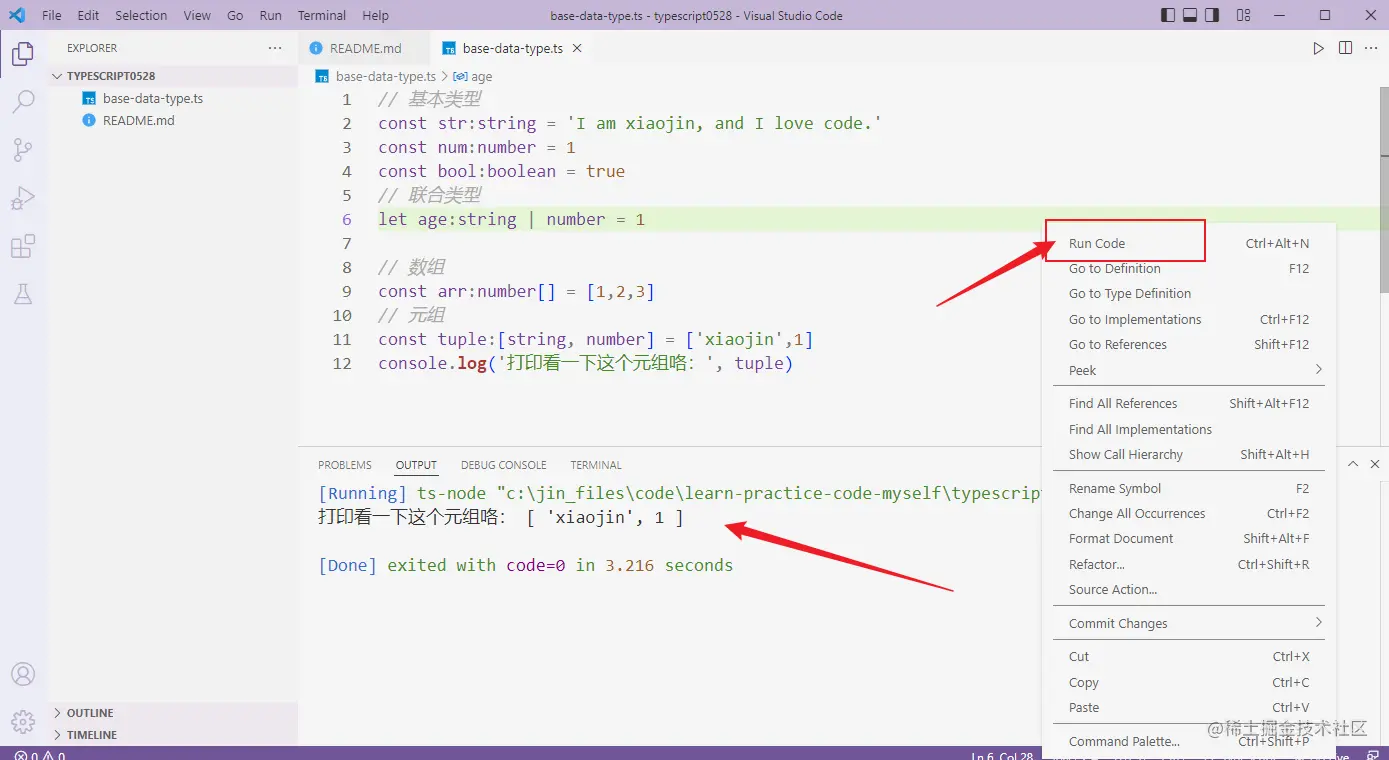Switch to the OUTPUT panel tab
This screenshot has height=760, width=1389.
click(x=416, y=465)
